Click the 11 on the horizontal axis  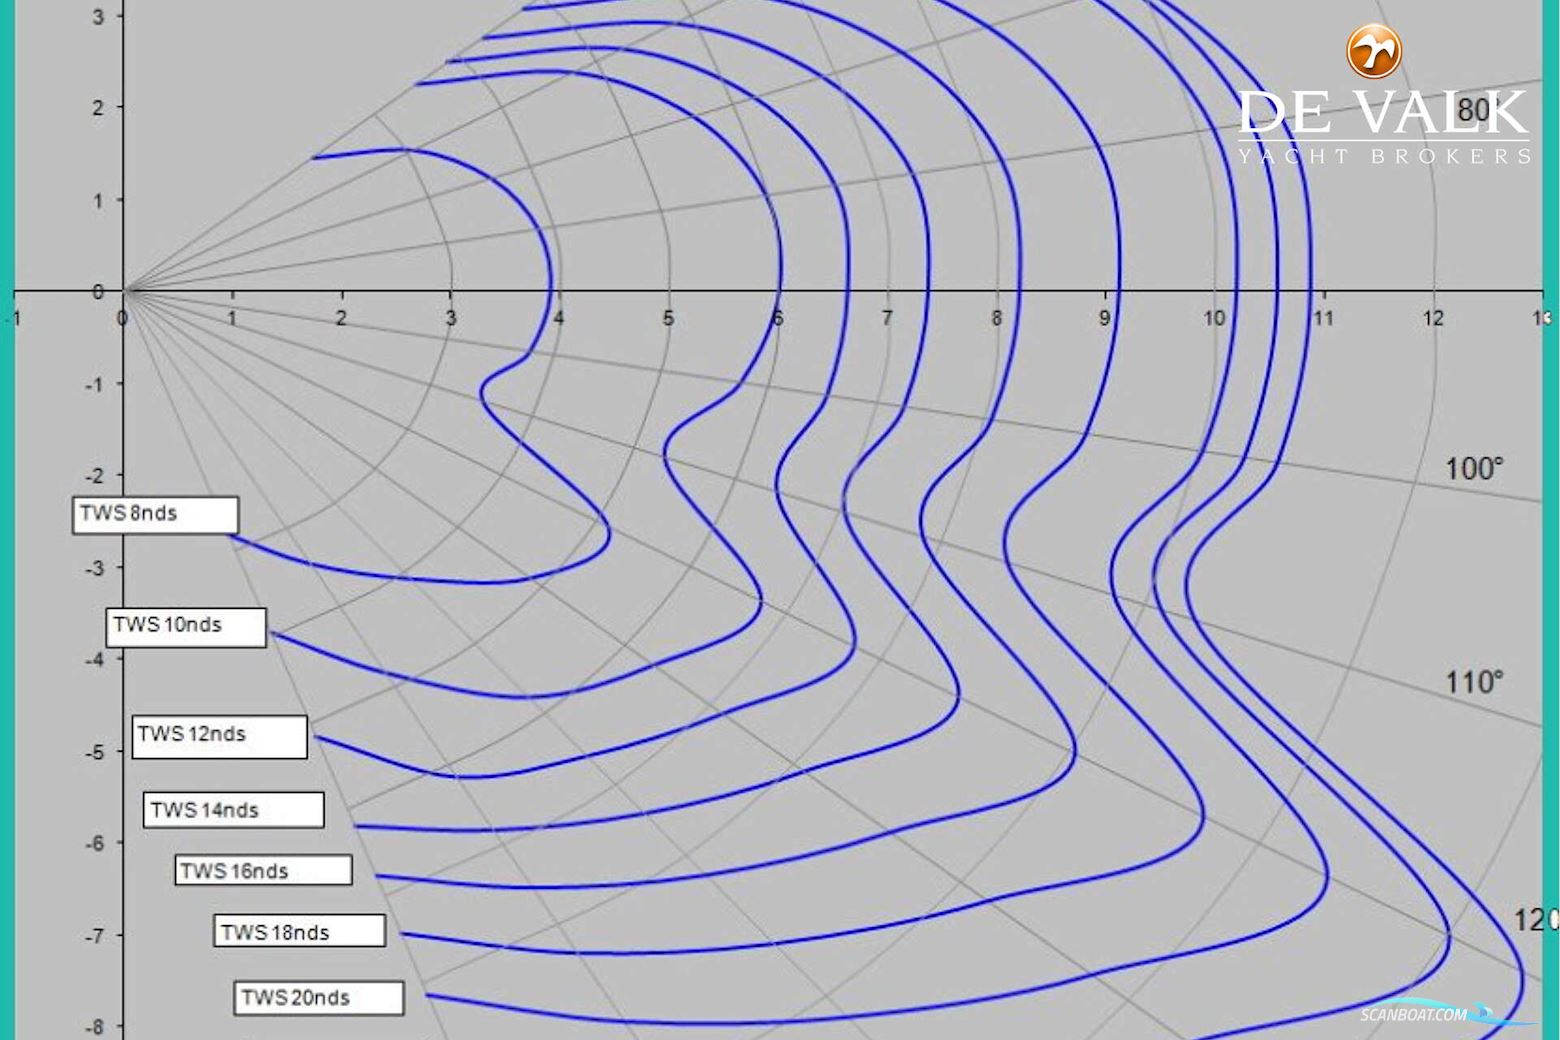(x=1323, y=319)
